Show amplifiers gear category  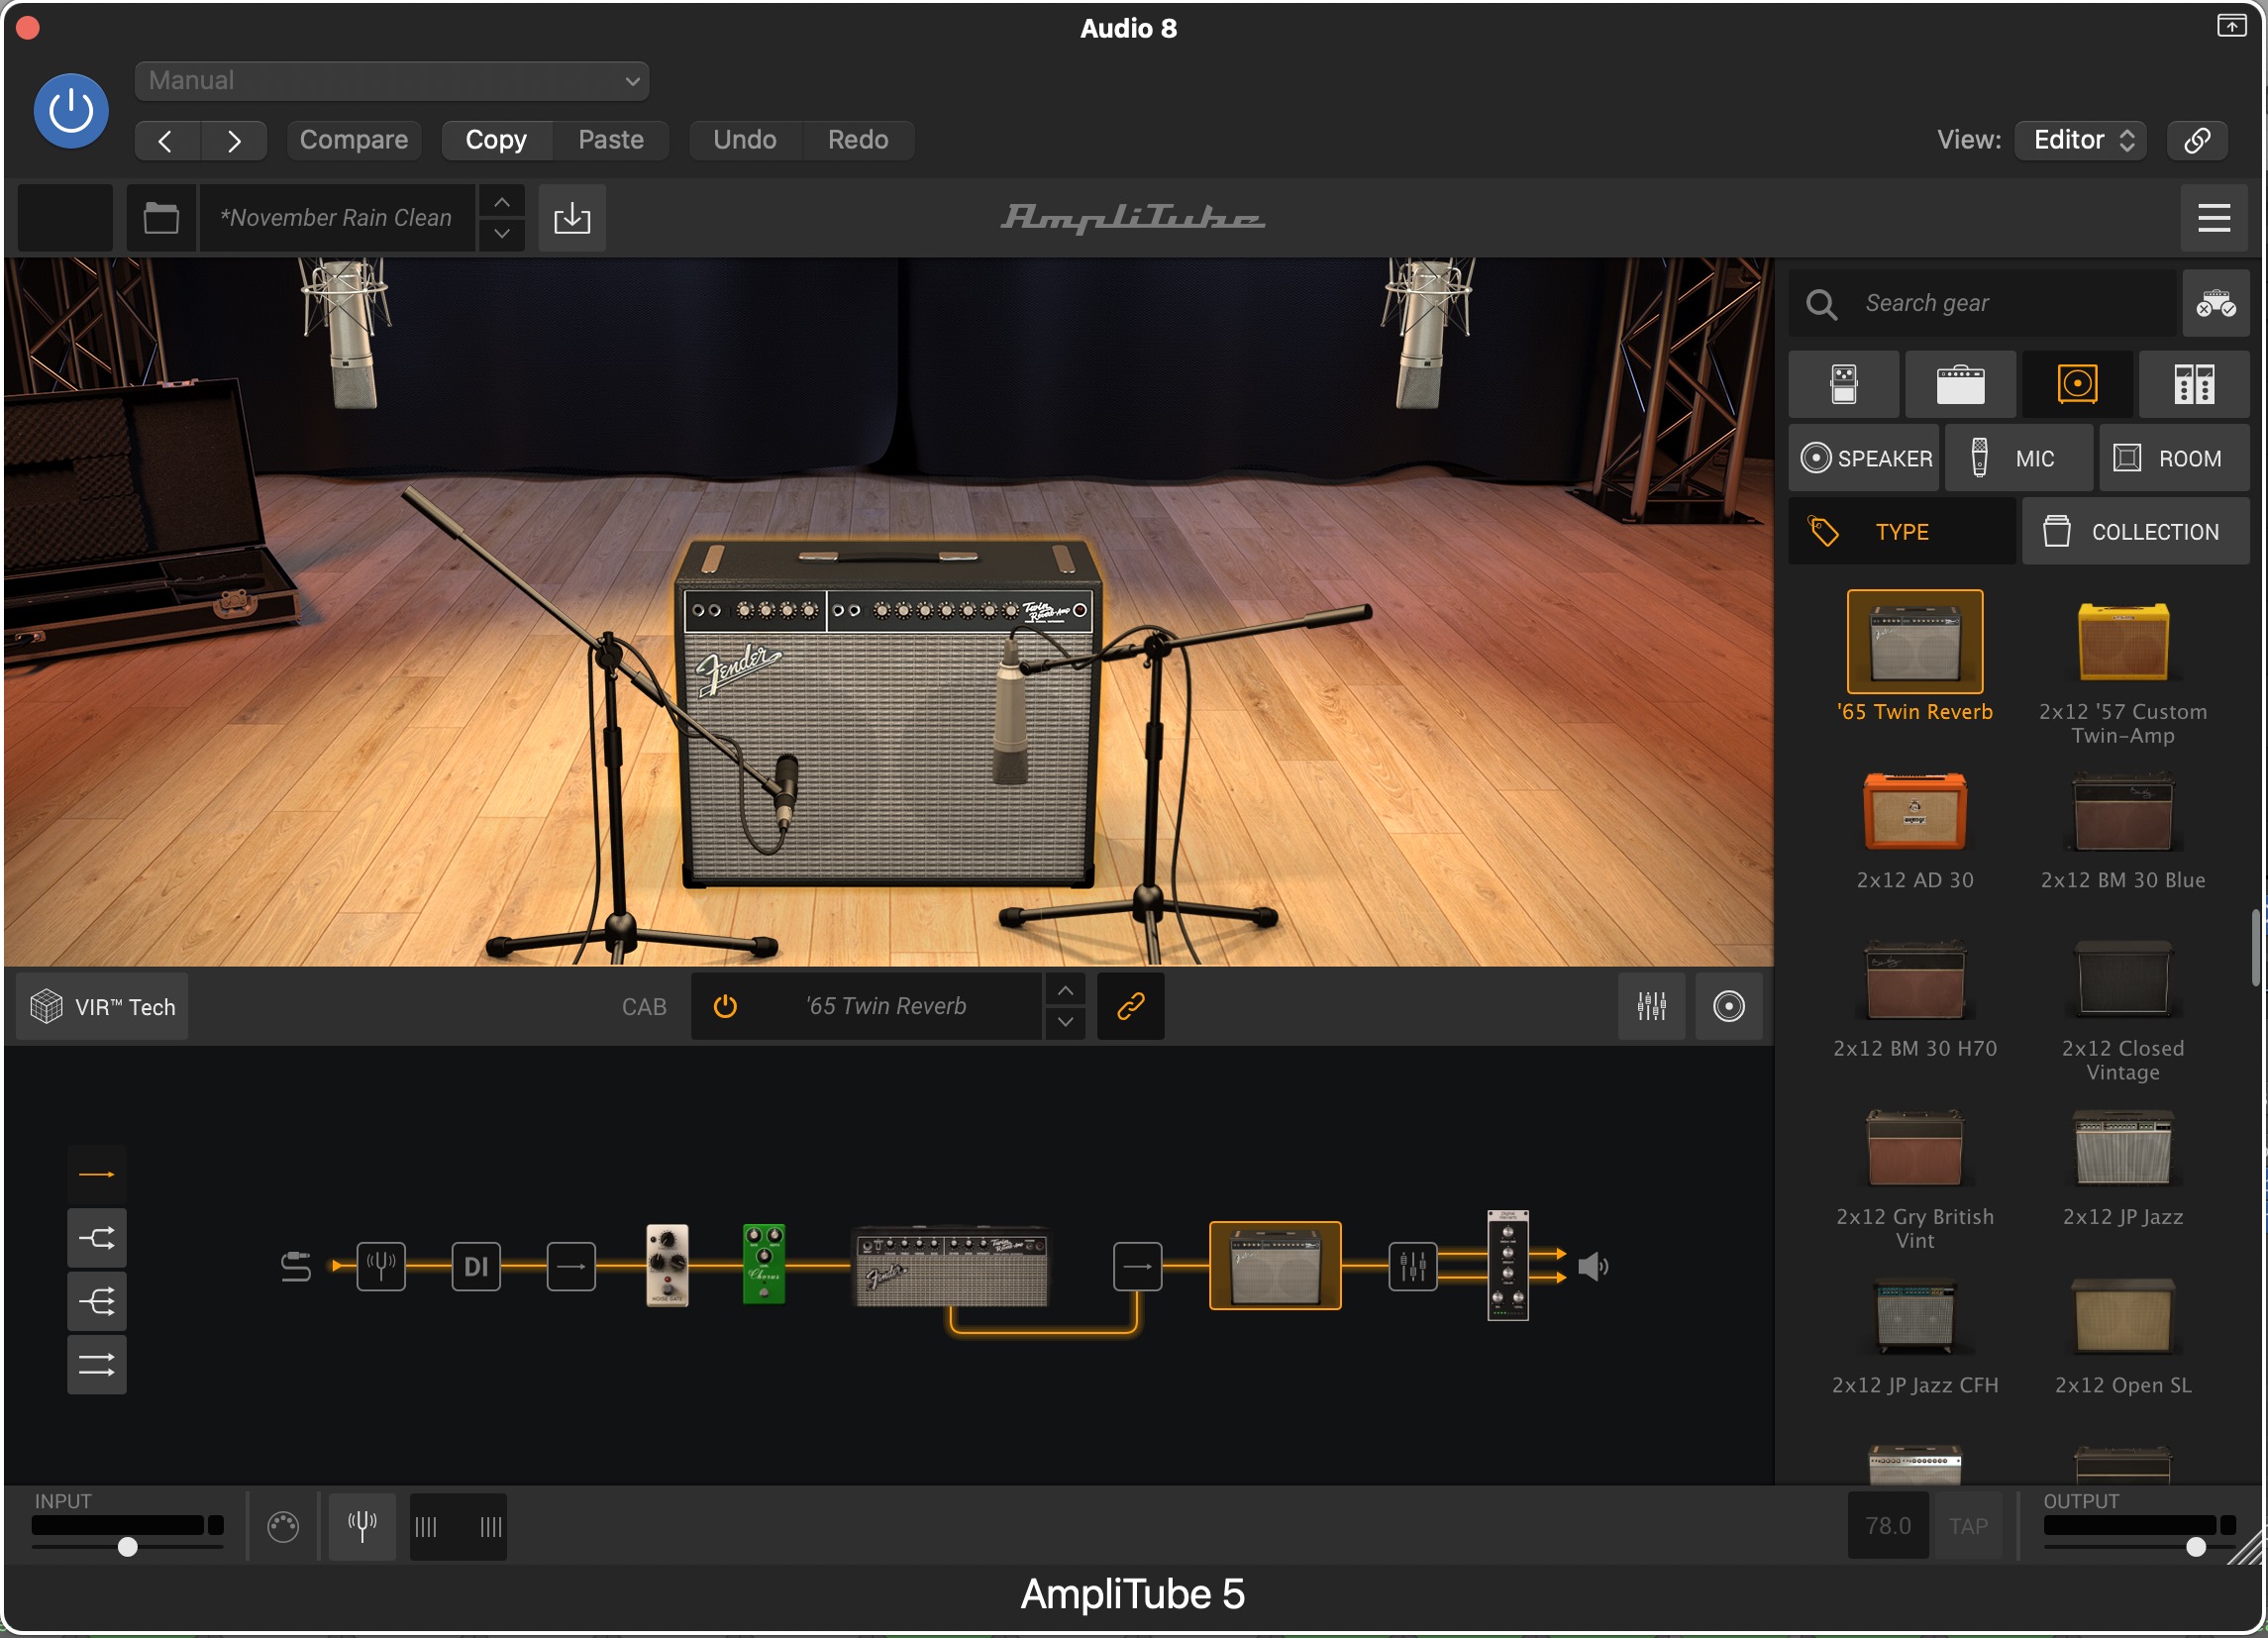tap(1960, 385)
